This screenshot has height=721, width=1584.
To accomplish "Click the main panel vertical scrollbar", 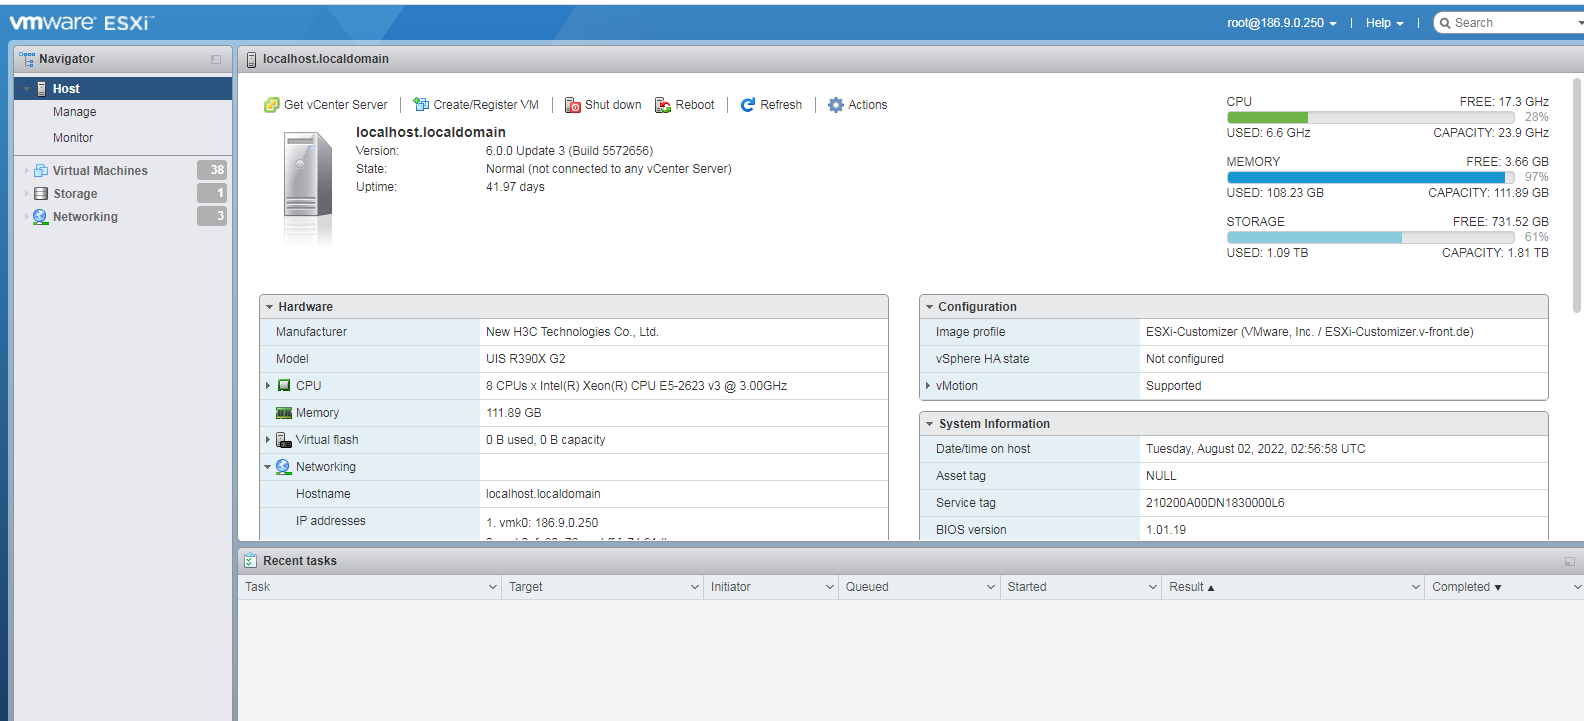I will pos(1578,195).
